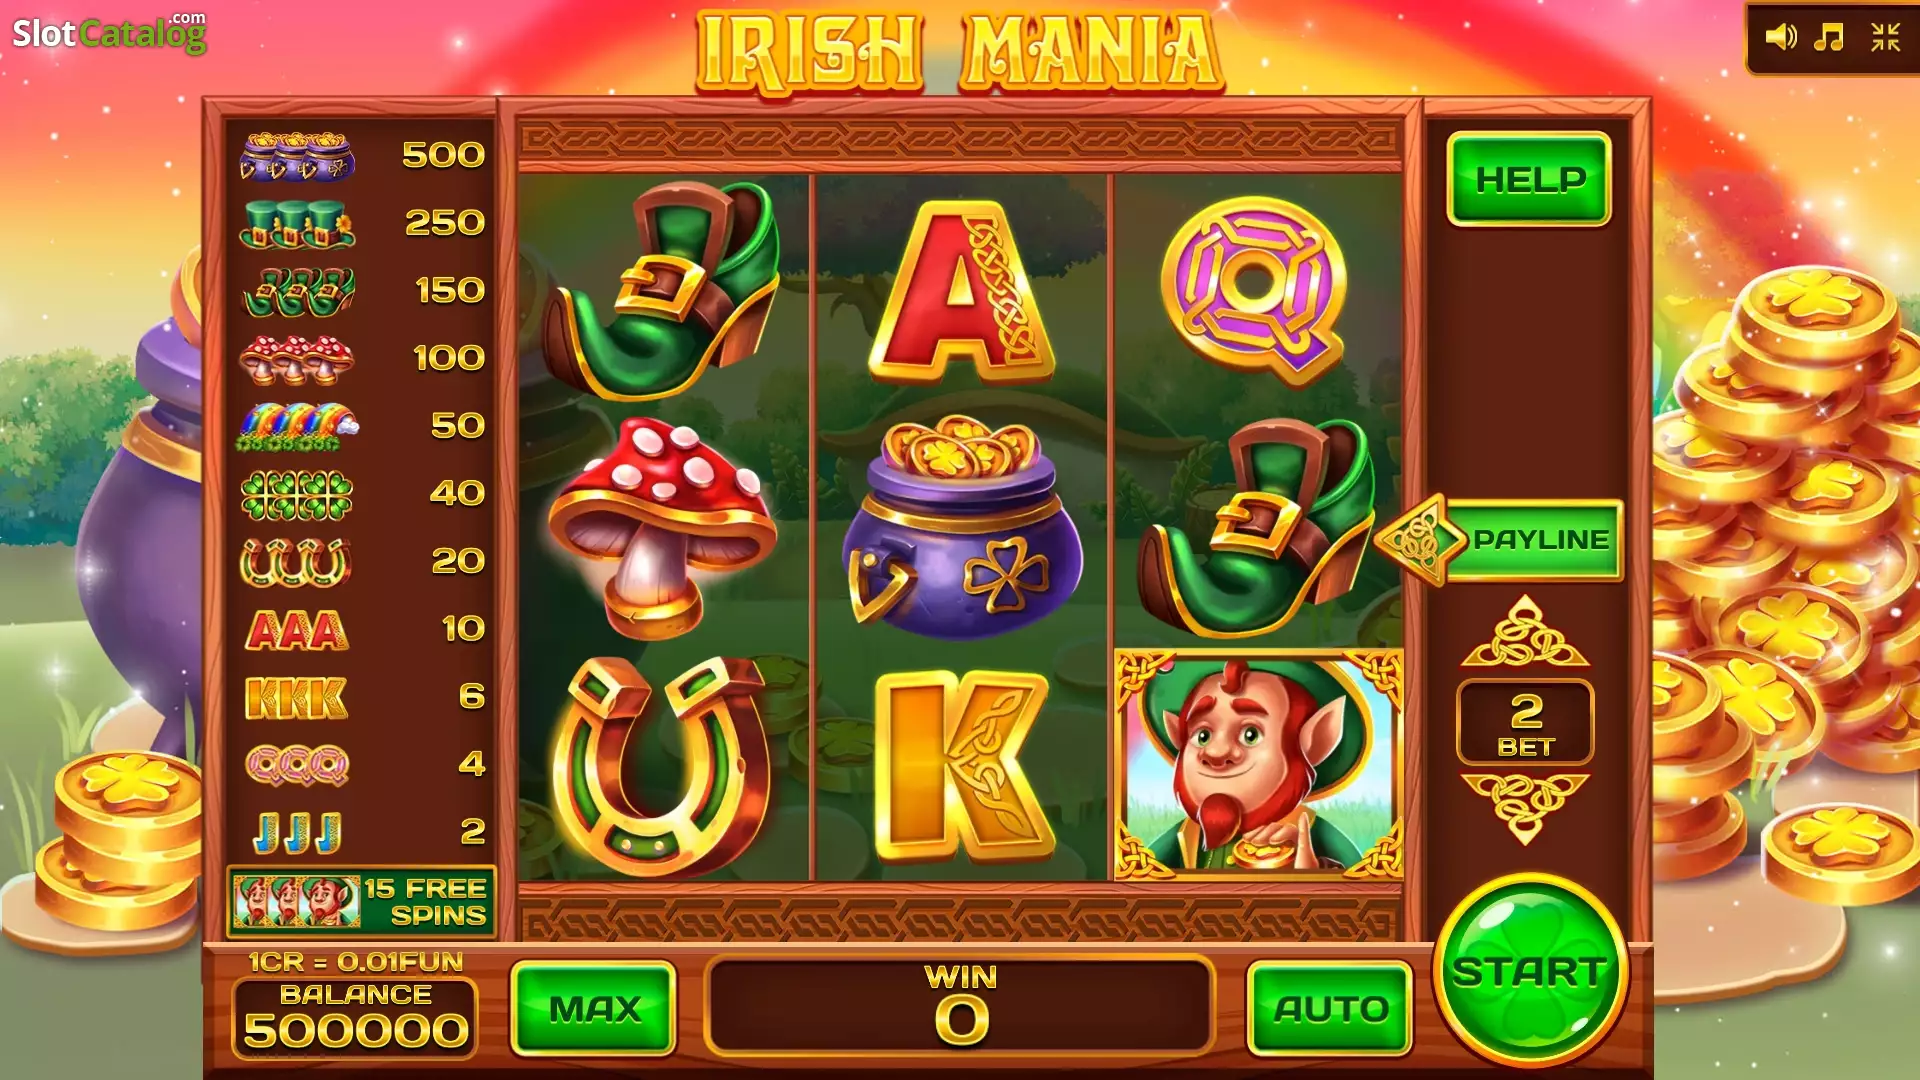The height and width of the screenshot is (1080, 1920).
Task: Enable AUTO spin mode
Action: pyautogui.click(x=1330, y=1008)
